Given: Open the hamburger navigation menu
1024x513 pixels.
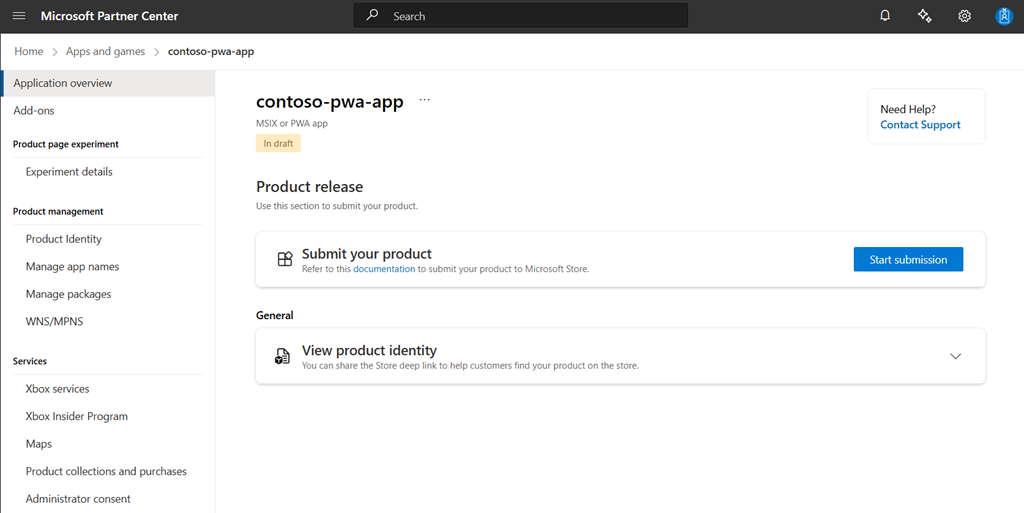Looking at the screenshot, I should [x=19, y=16].
